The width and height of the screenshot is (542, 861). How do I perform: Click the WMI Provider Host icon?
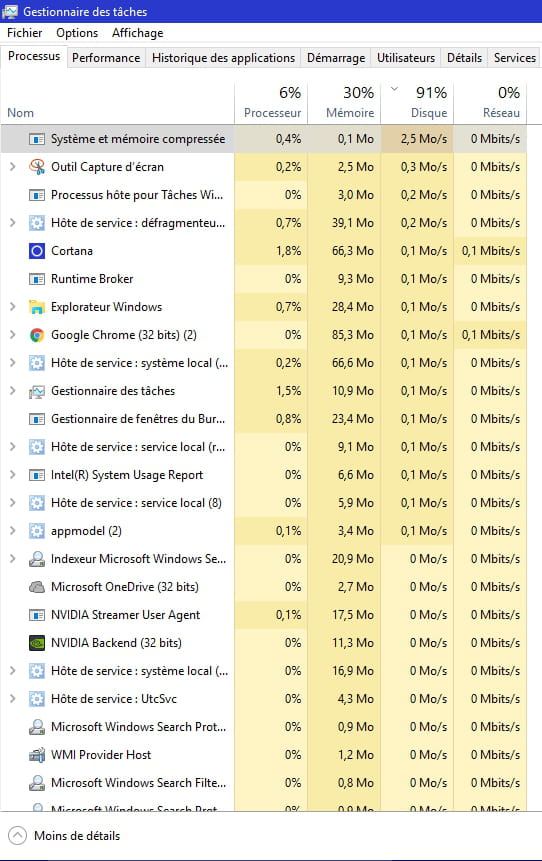36,754
